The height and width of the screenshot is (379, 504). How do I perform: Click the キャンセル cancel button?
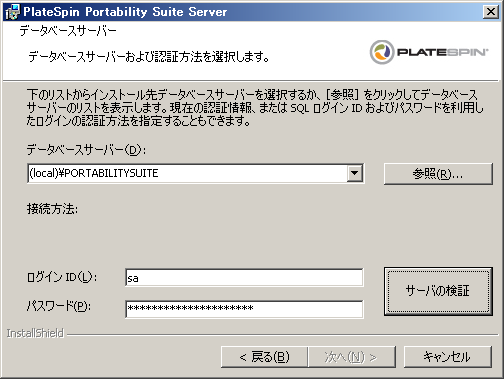tap(447, 357)
